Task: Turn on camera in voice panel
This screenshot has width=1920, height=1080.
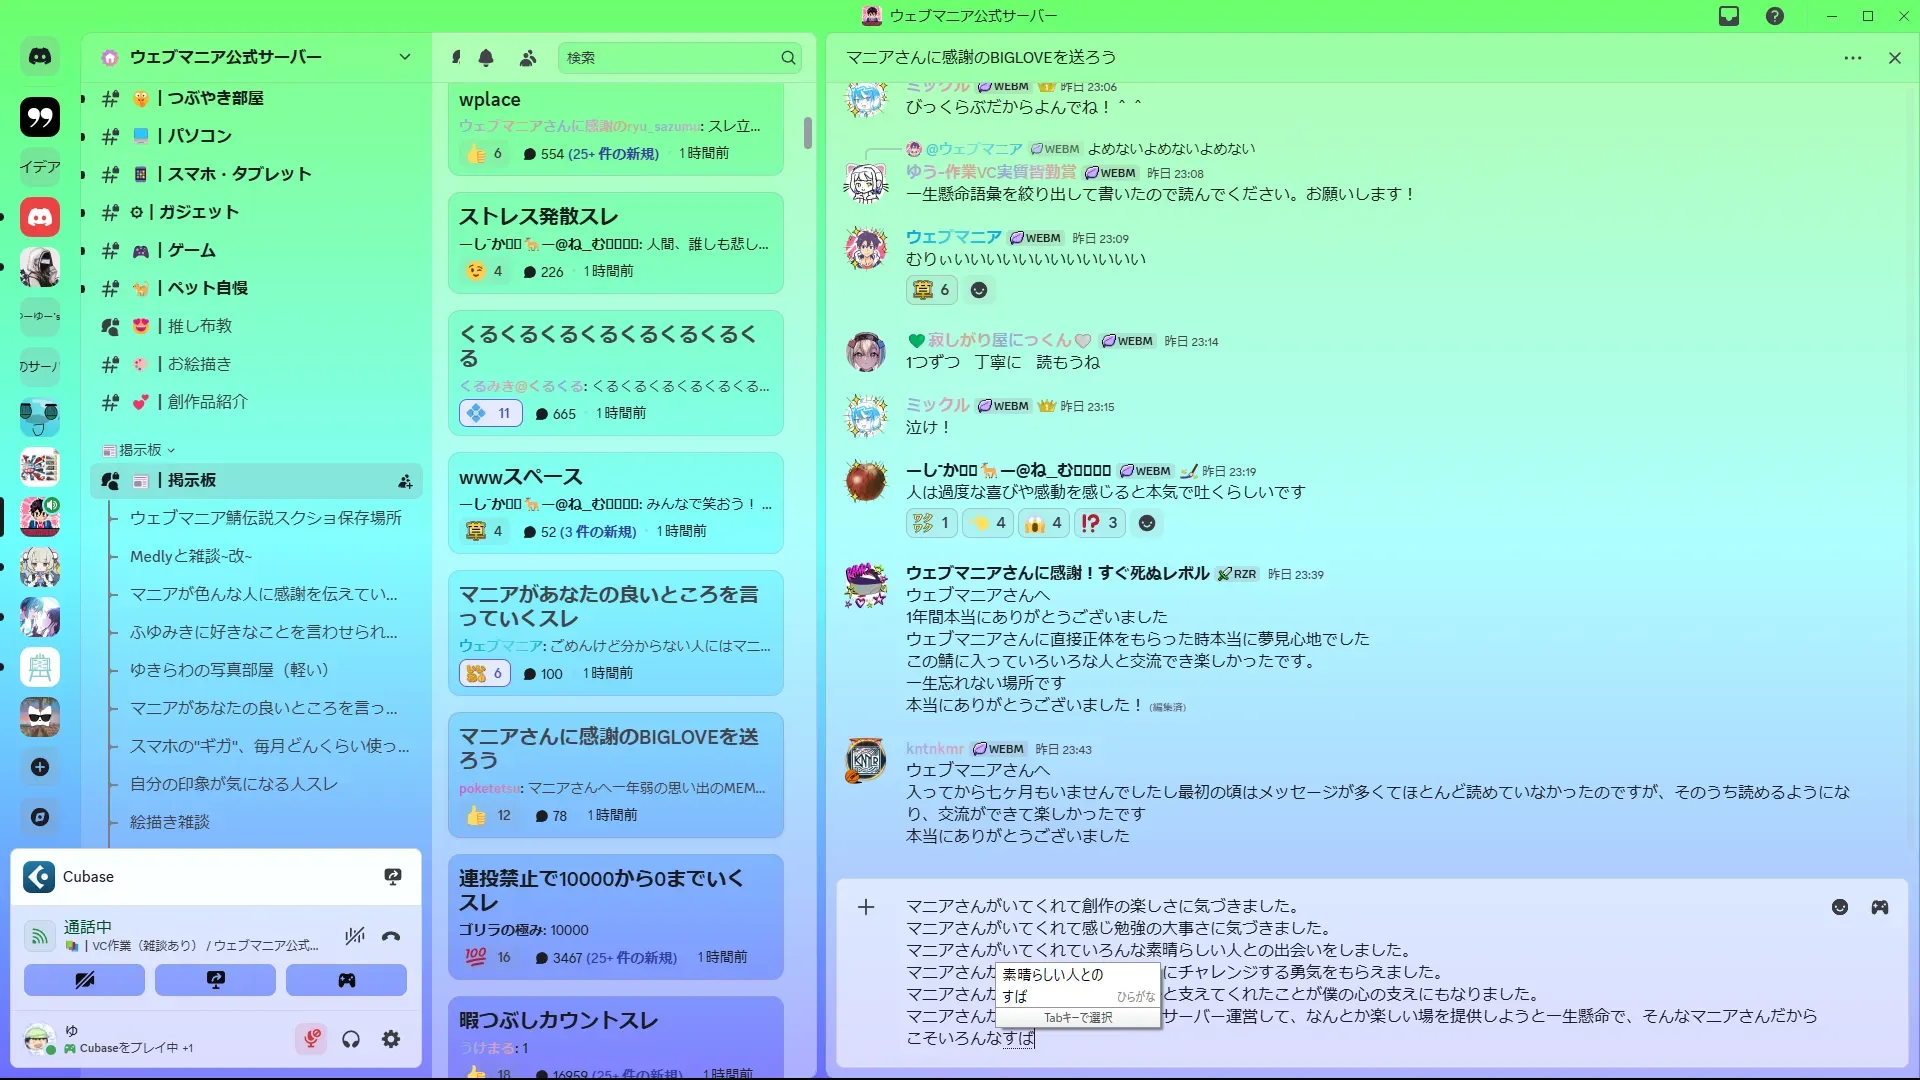Action: pos(84,980)
